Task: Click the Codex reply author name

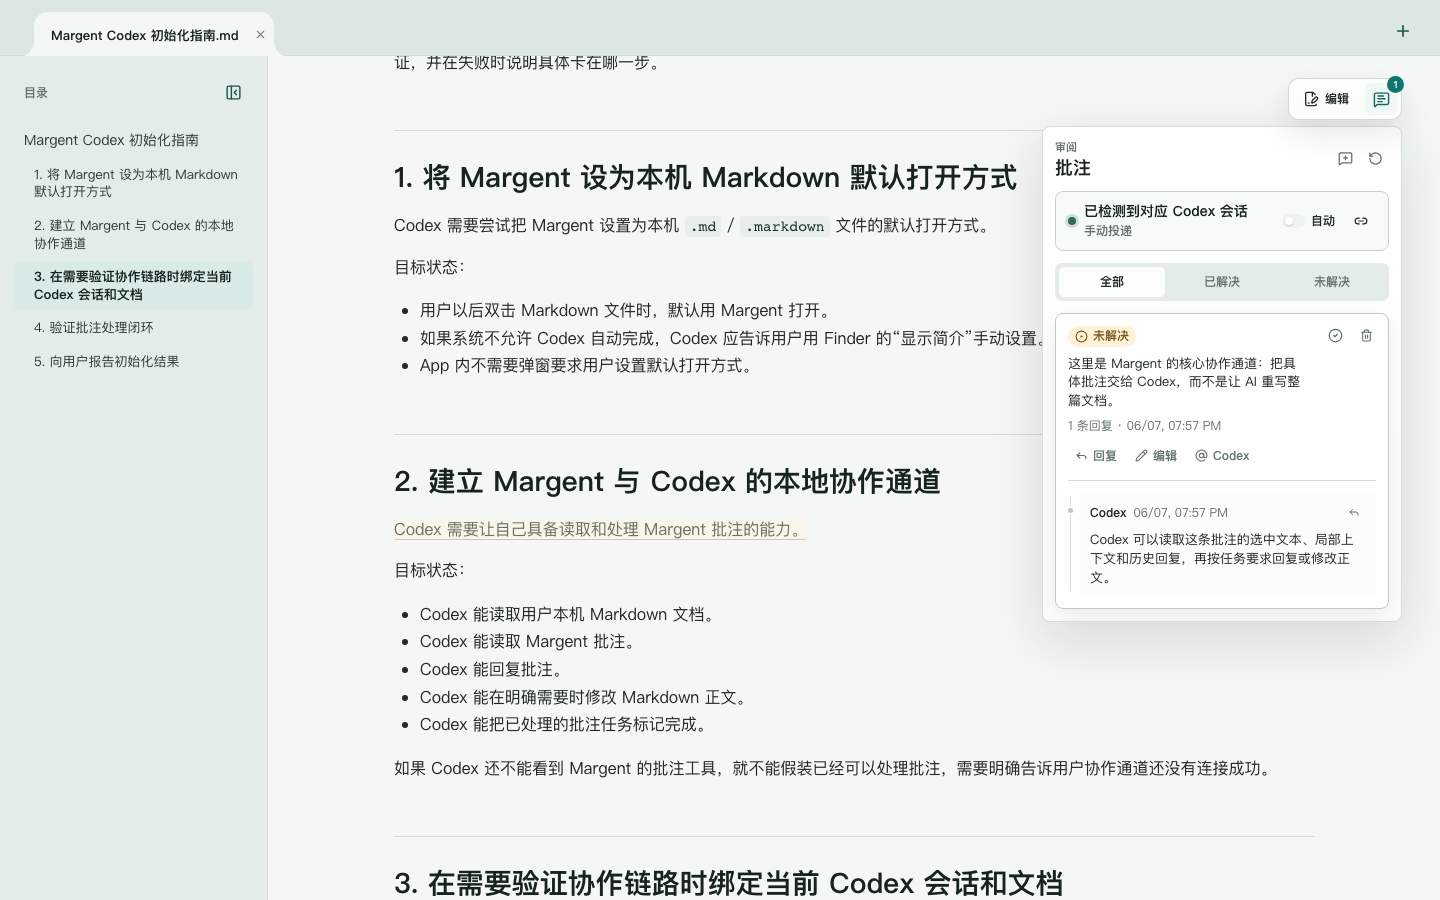Action: point(1108,513)
